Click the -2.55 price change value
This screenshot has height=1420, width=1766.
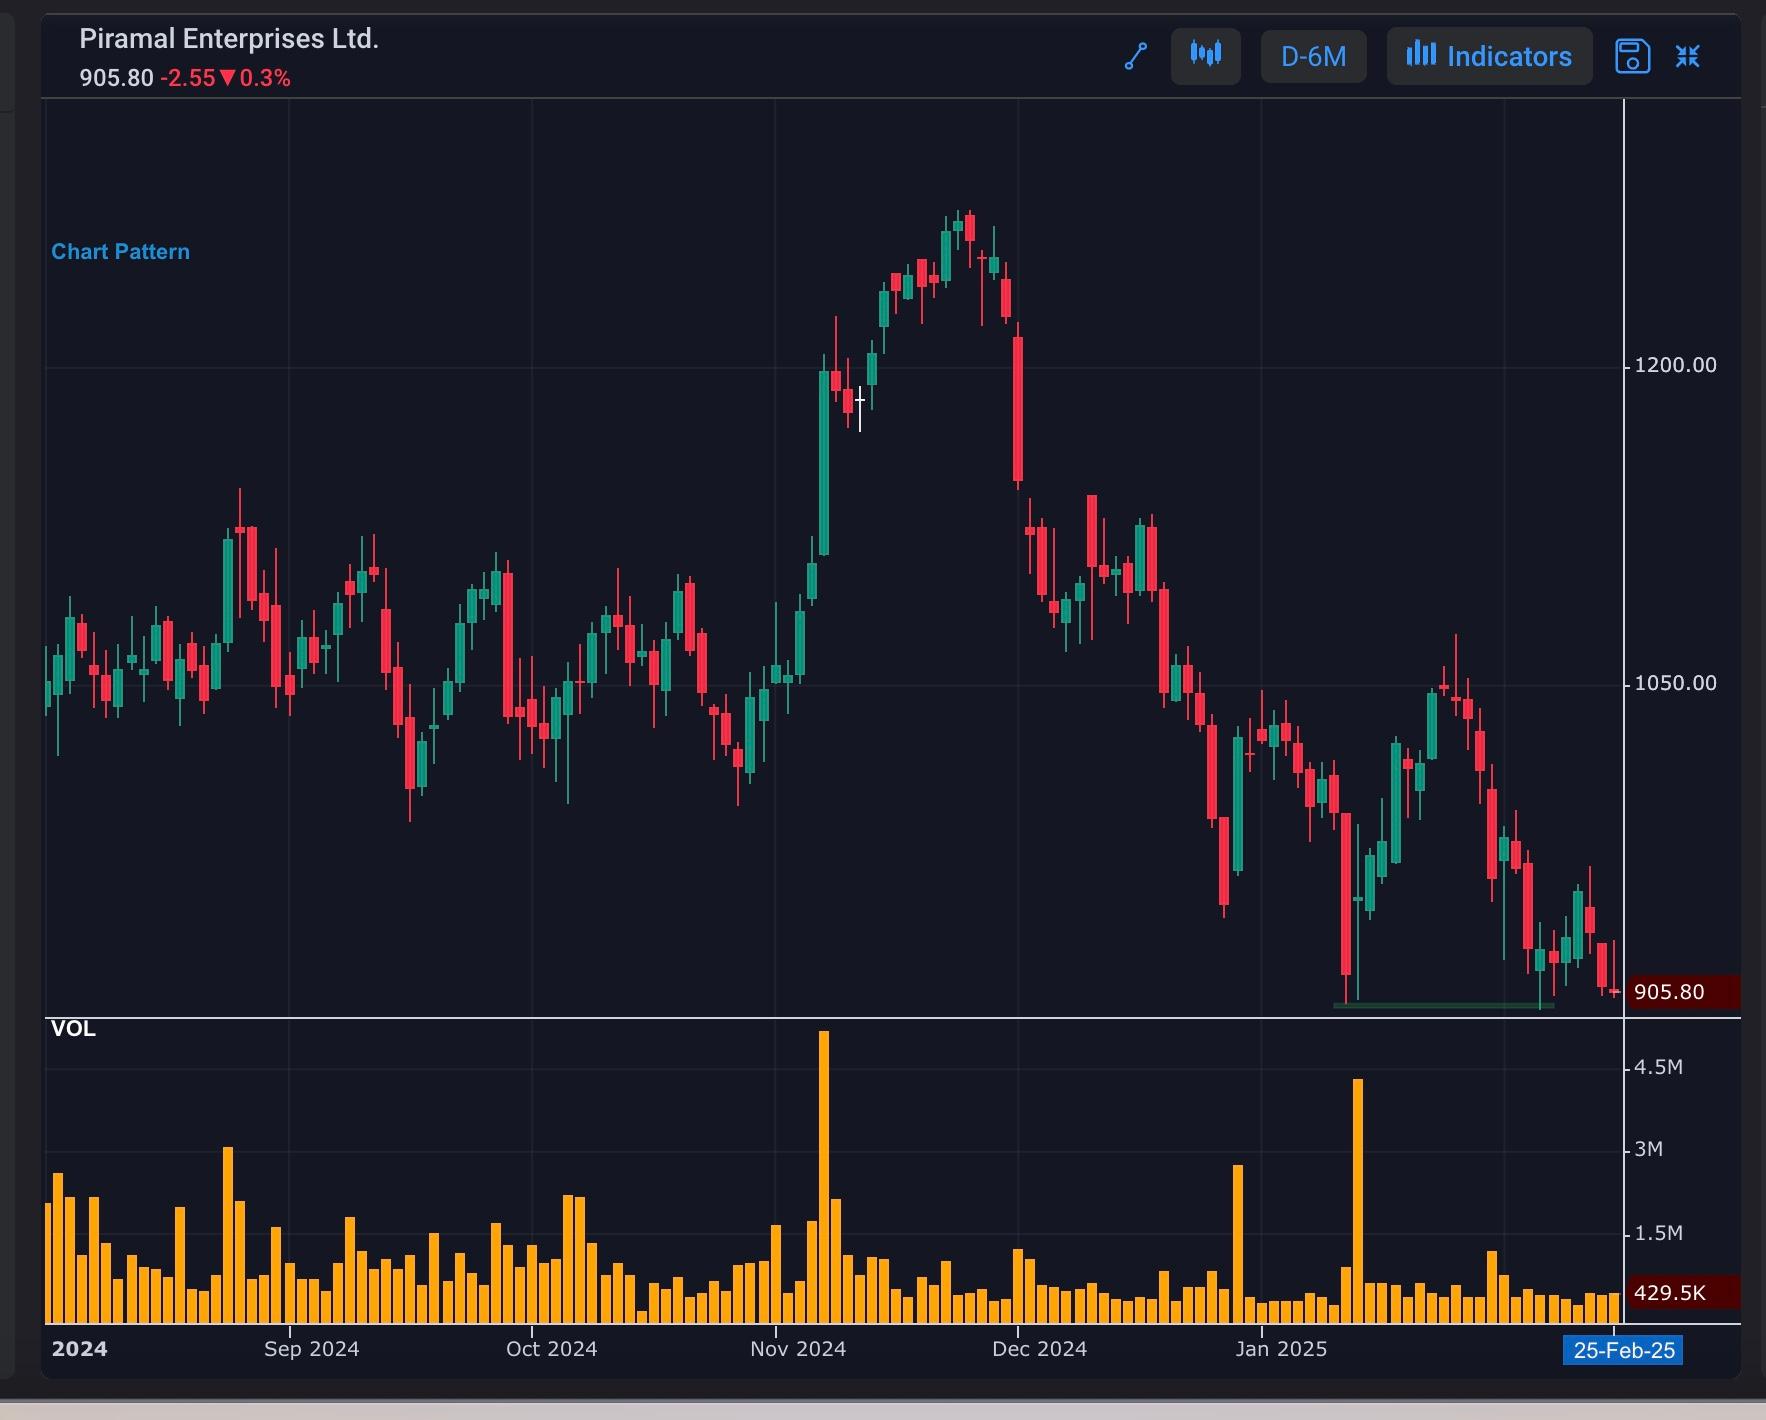point(188,78)
